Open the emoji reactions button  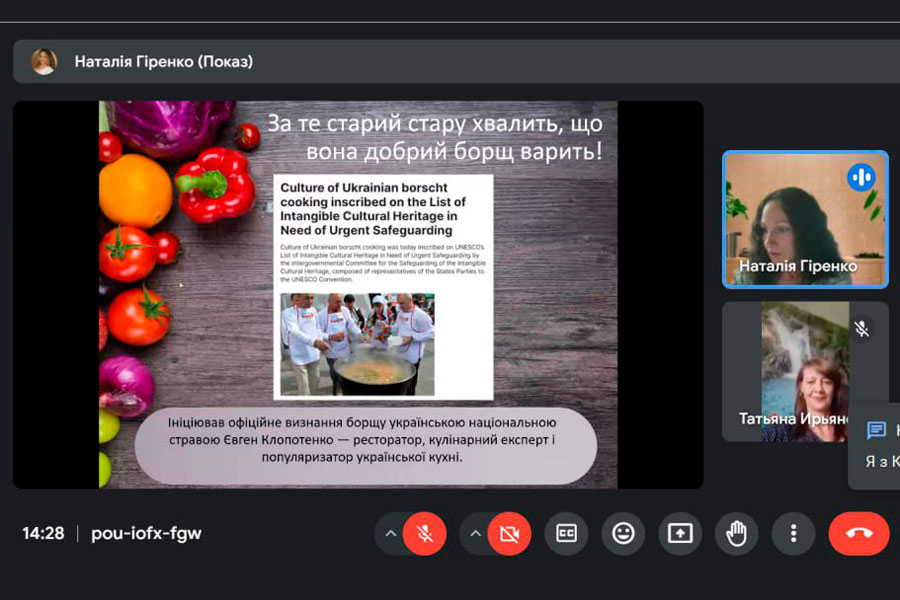point(623,533)
